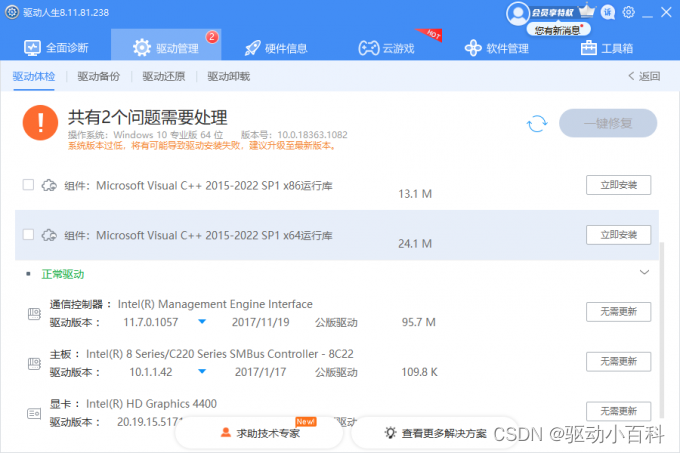Click the app logo gear icon in title bar
This screenshot has height=453, width=680.
(x=12, y=12)
